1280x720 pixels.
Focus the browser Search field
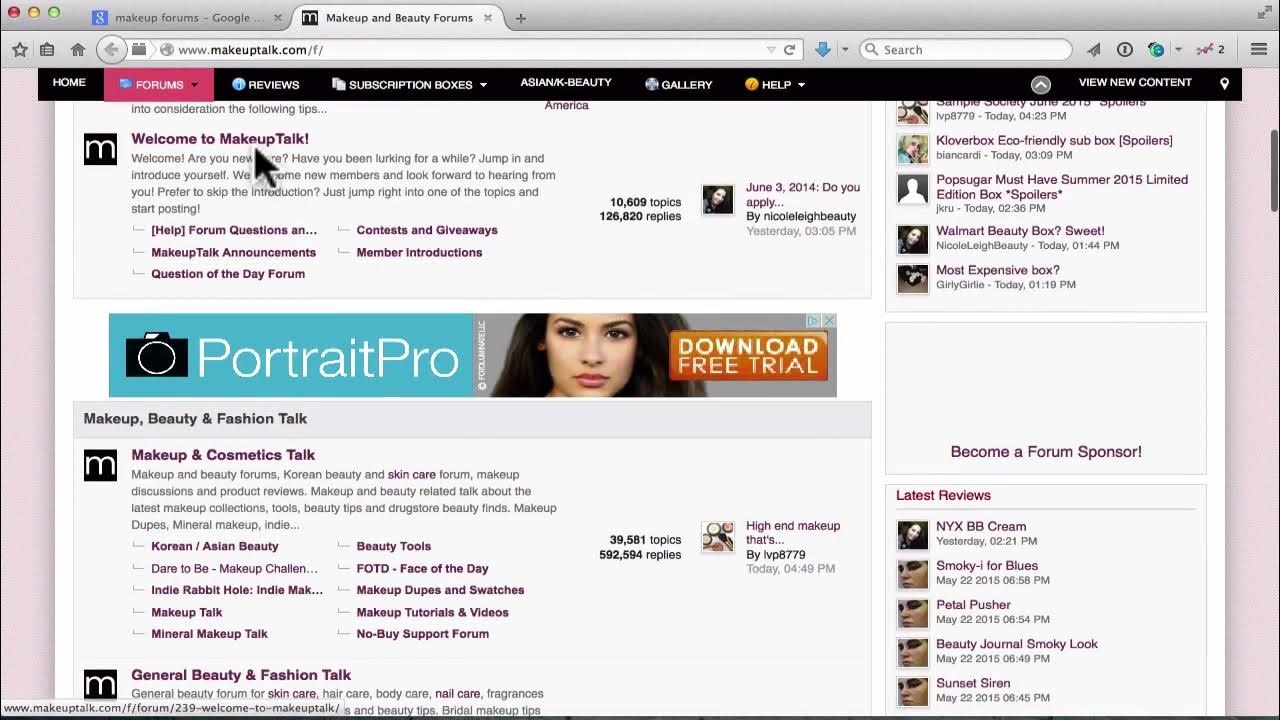coord(966,49)
